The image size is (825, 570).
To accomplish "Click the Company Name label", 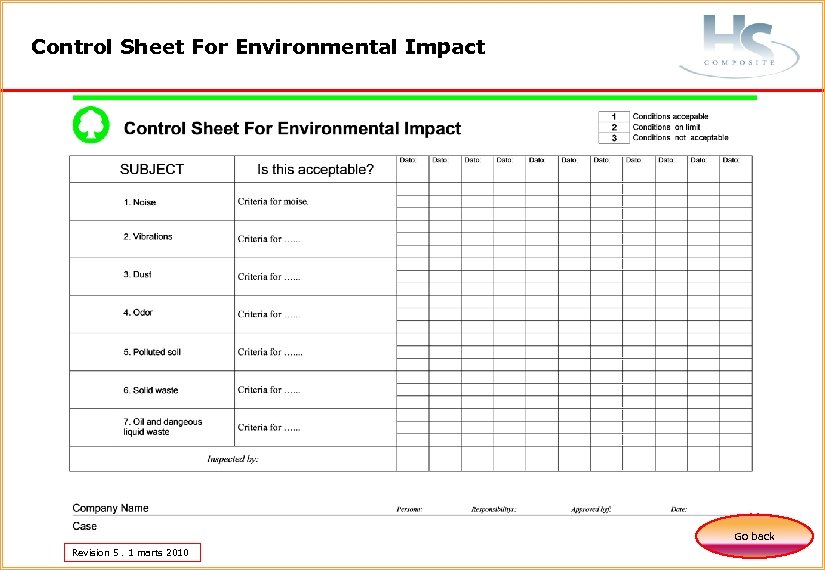I will (x=110, y=508).
